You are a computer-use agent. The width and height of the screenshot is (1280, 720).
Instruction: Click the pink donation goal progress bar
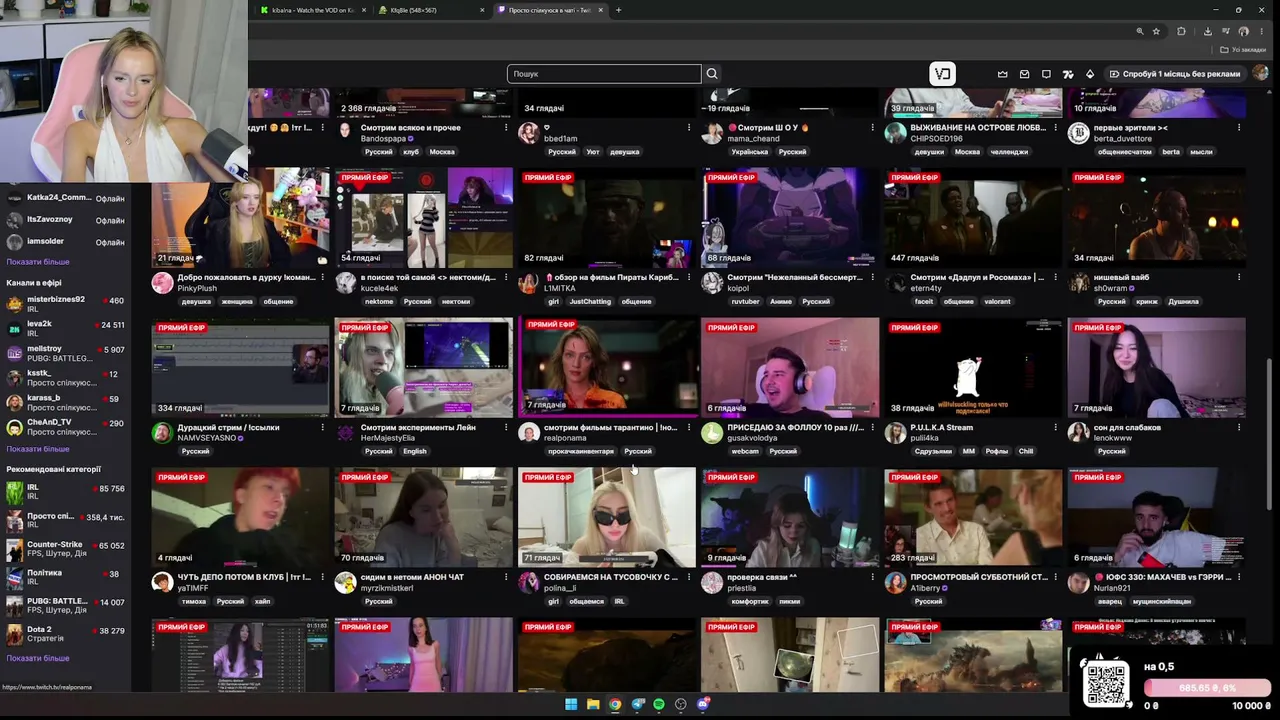(x=1208, y=688)
